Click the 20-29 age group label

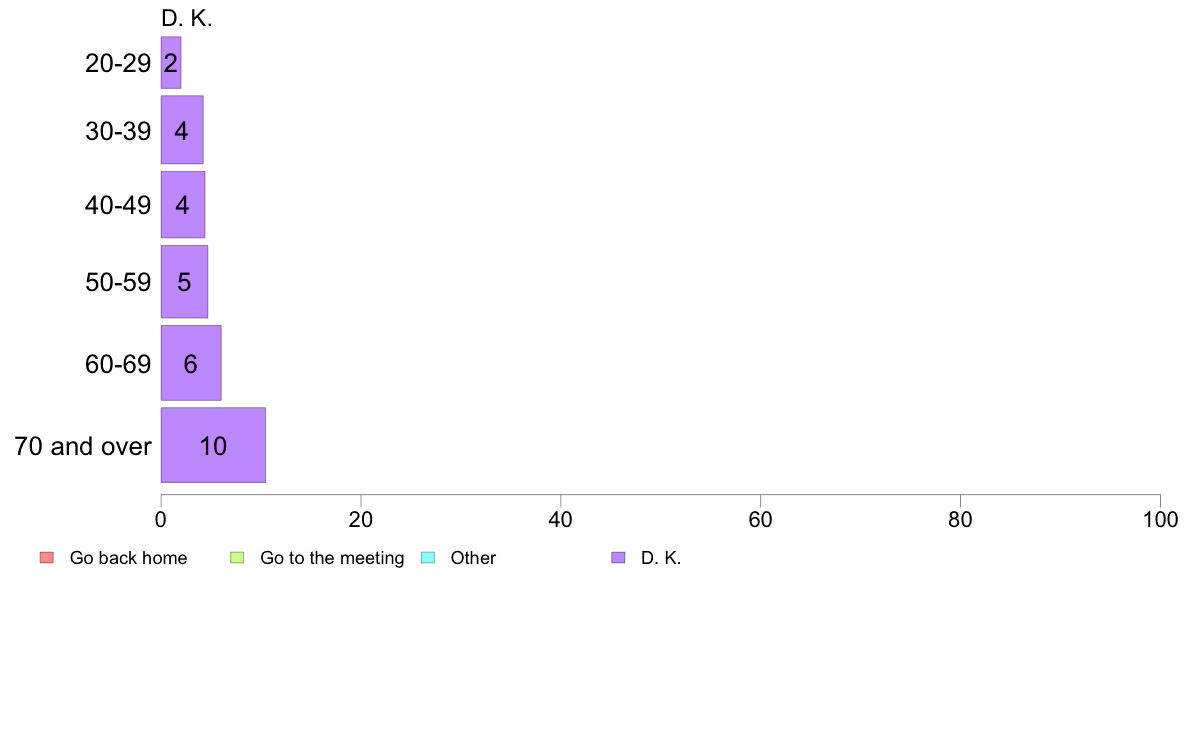tap(118, 63)
